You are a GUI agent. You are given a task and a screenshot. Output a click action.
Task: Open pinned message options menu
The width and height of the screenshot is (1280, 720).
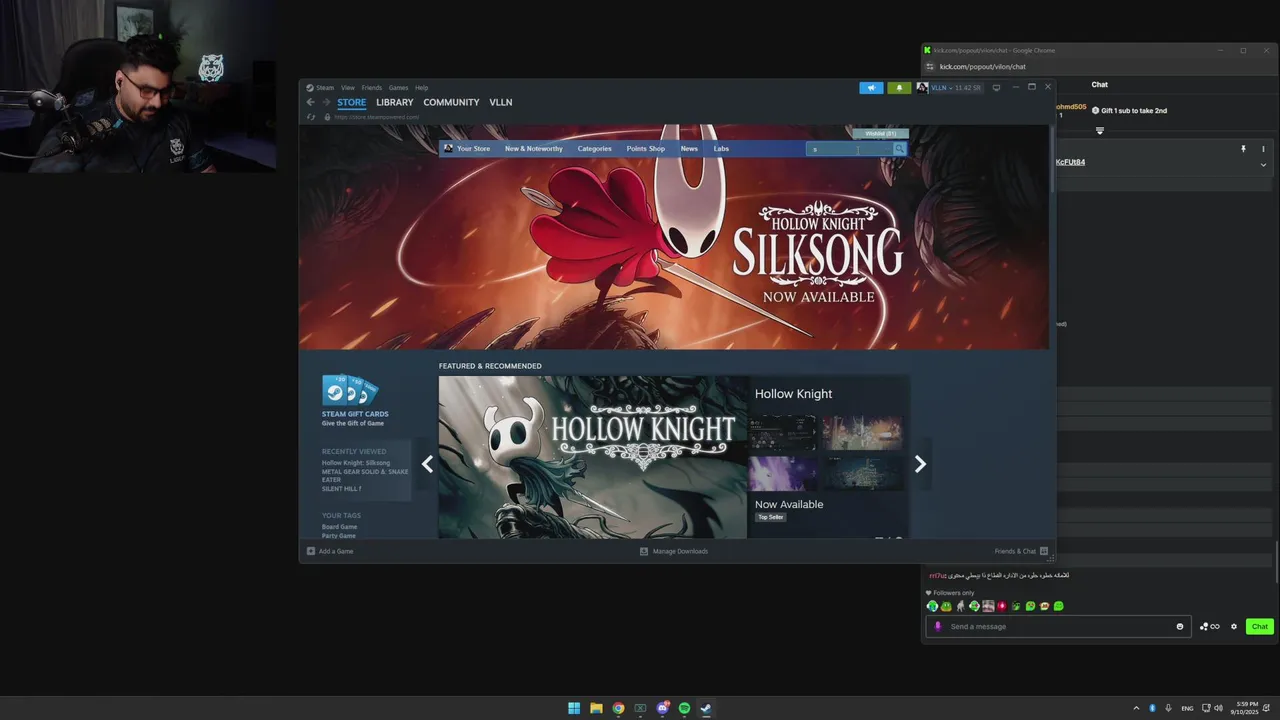(1263, 149)
